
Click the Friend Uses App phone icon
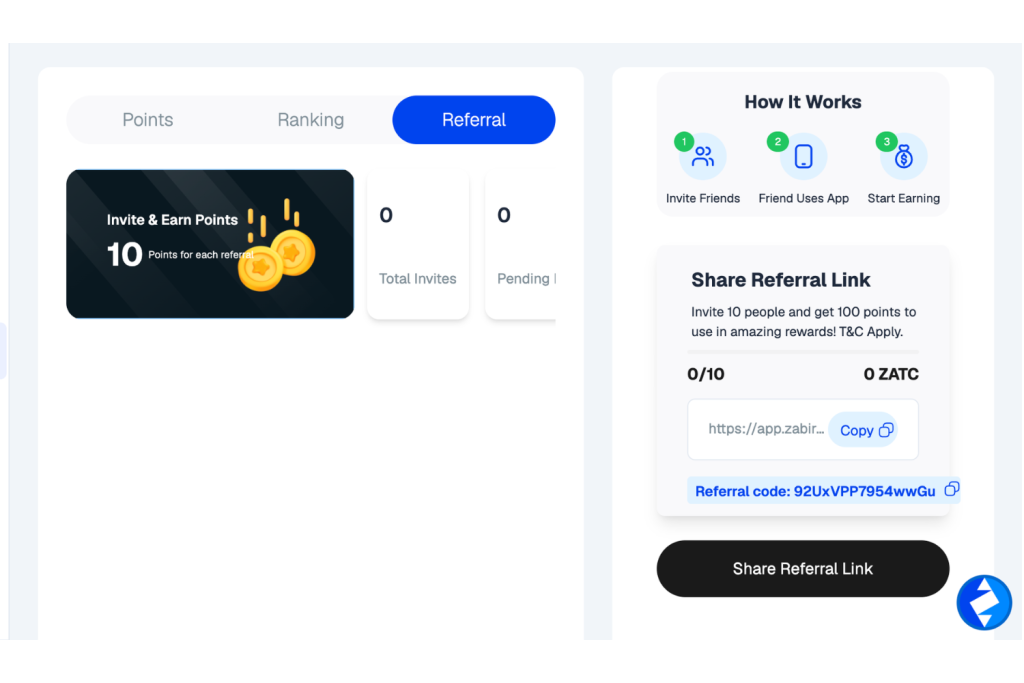coord(803,157)
